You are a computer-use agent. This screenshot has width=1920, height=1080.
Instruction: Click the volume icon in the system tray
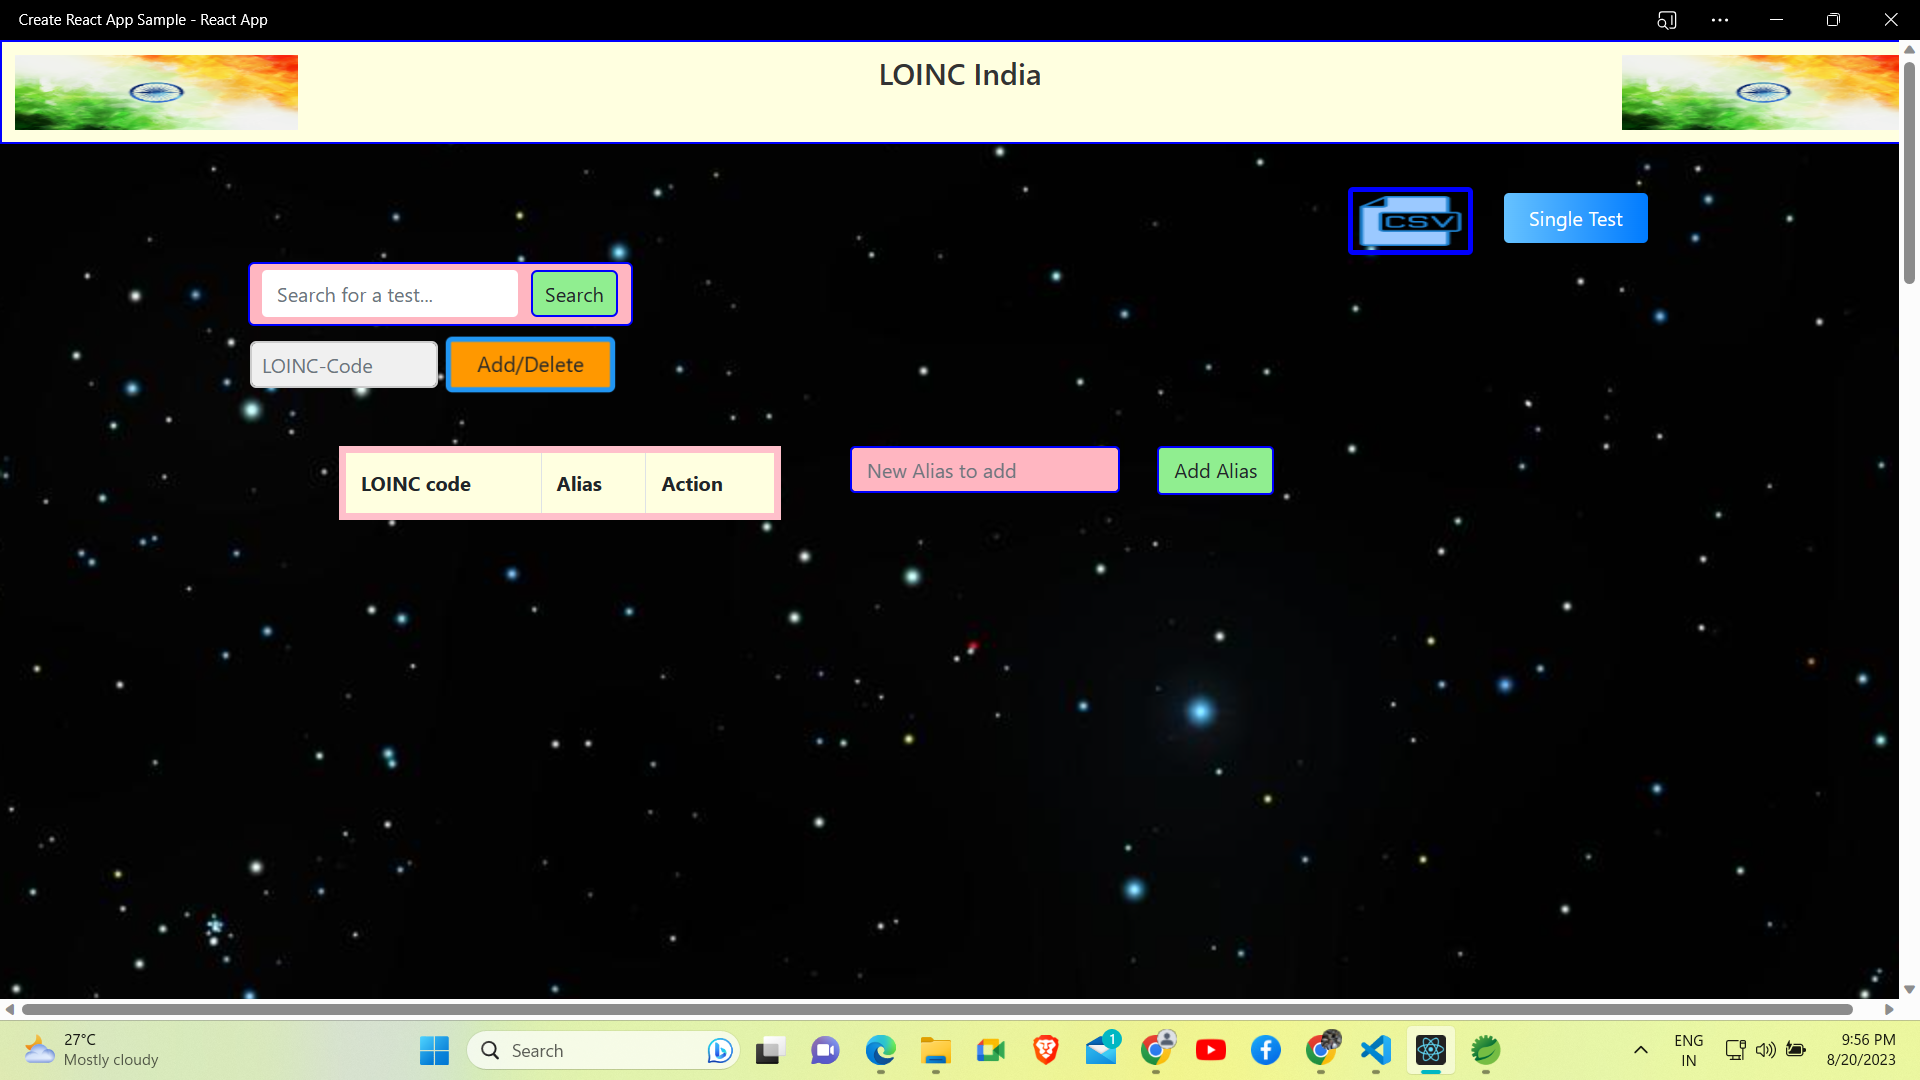click(1765, 1050)
